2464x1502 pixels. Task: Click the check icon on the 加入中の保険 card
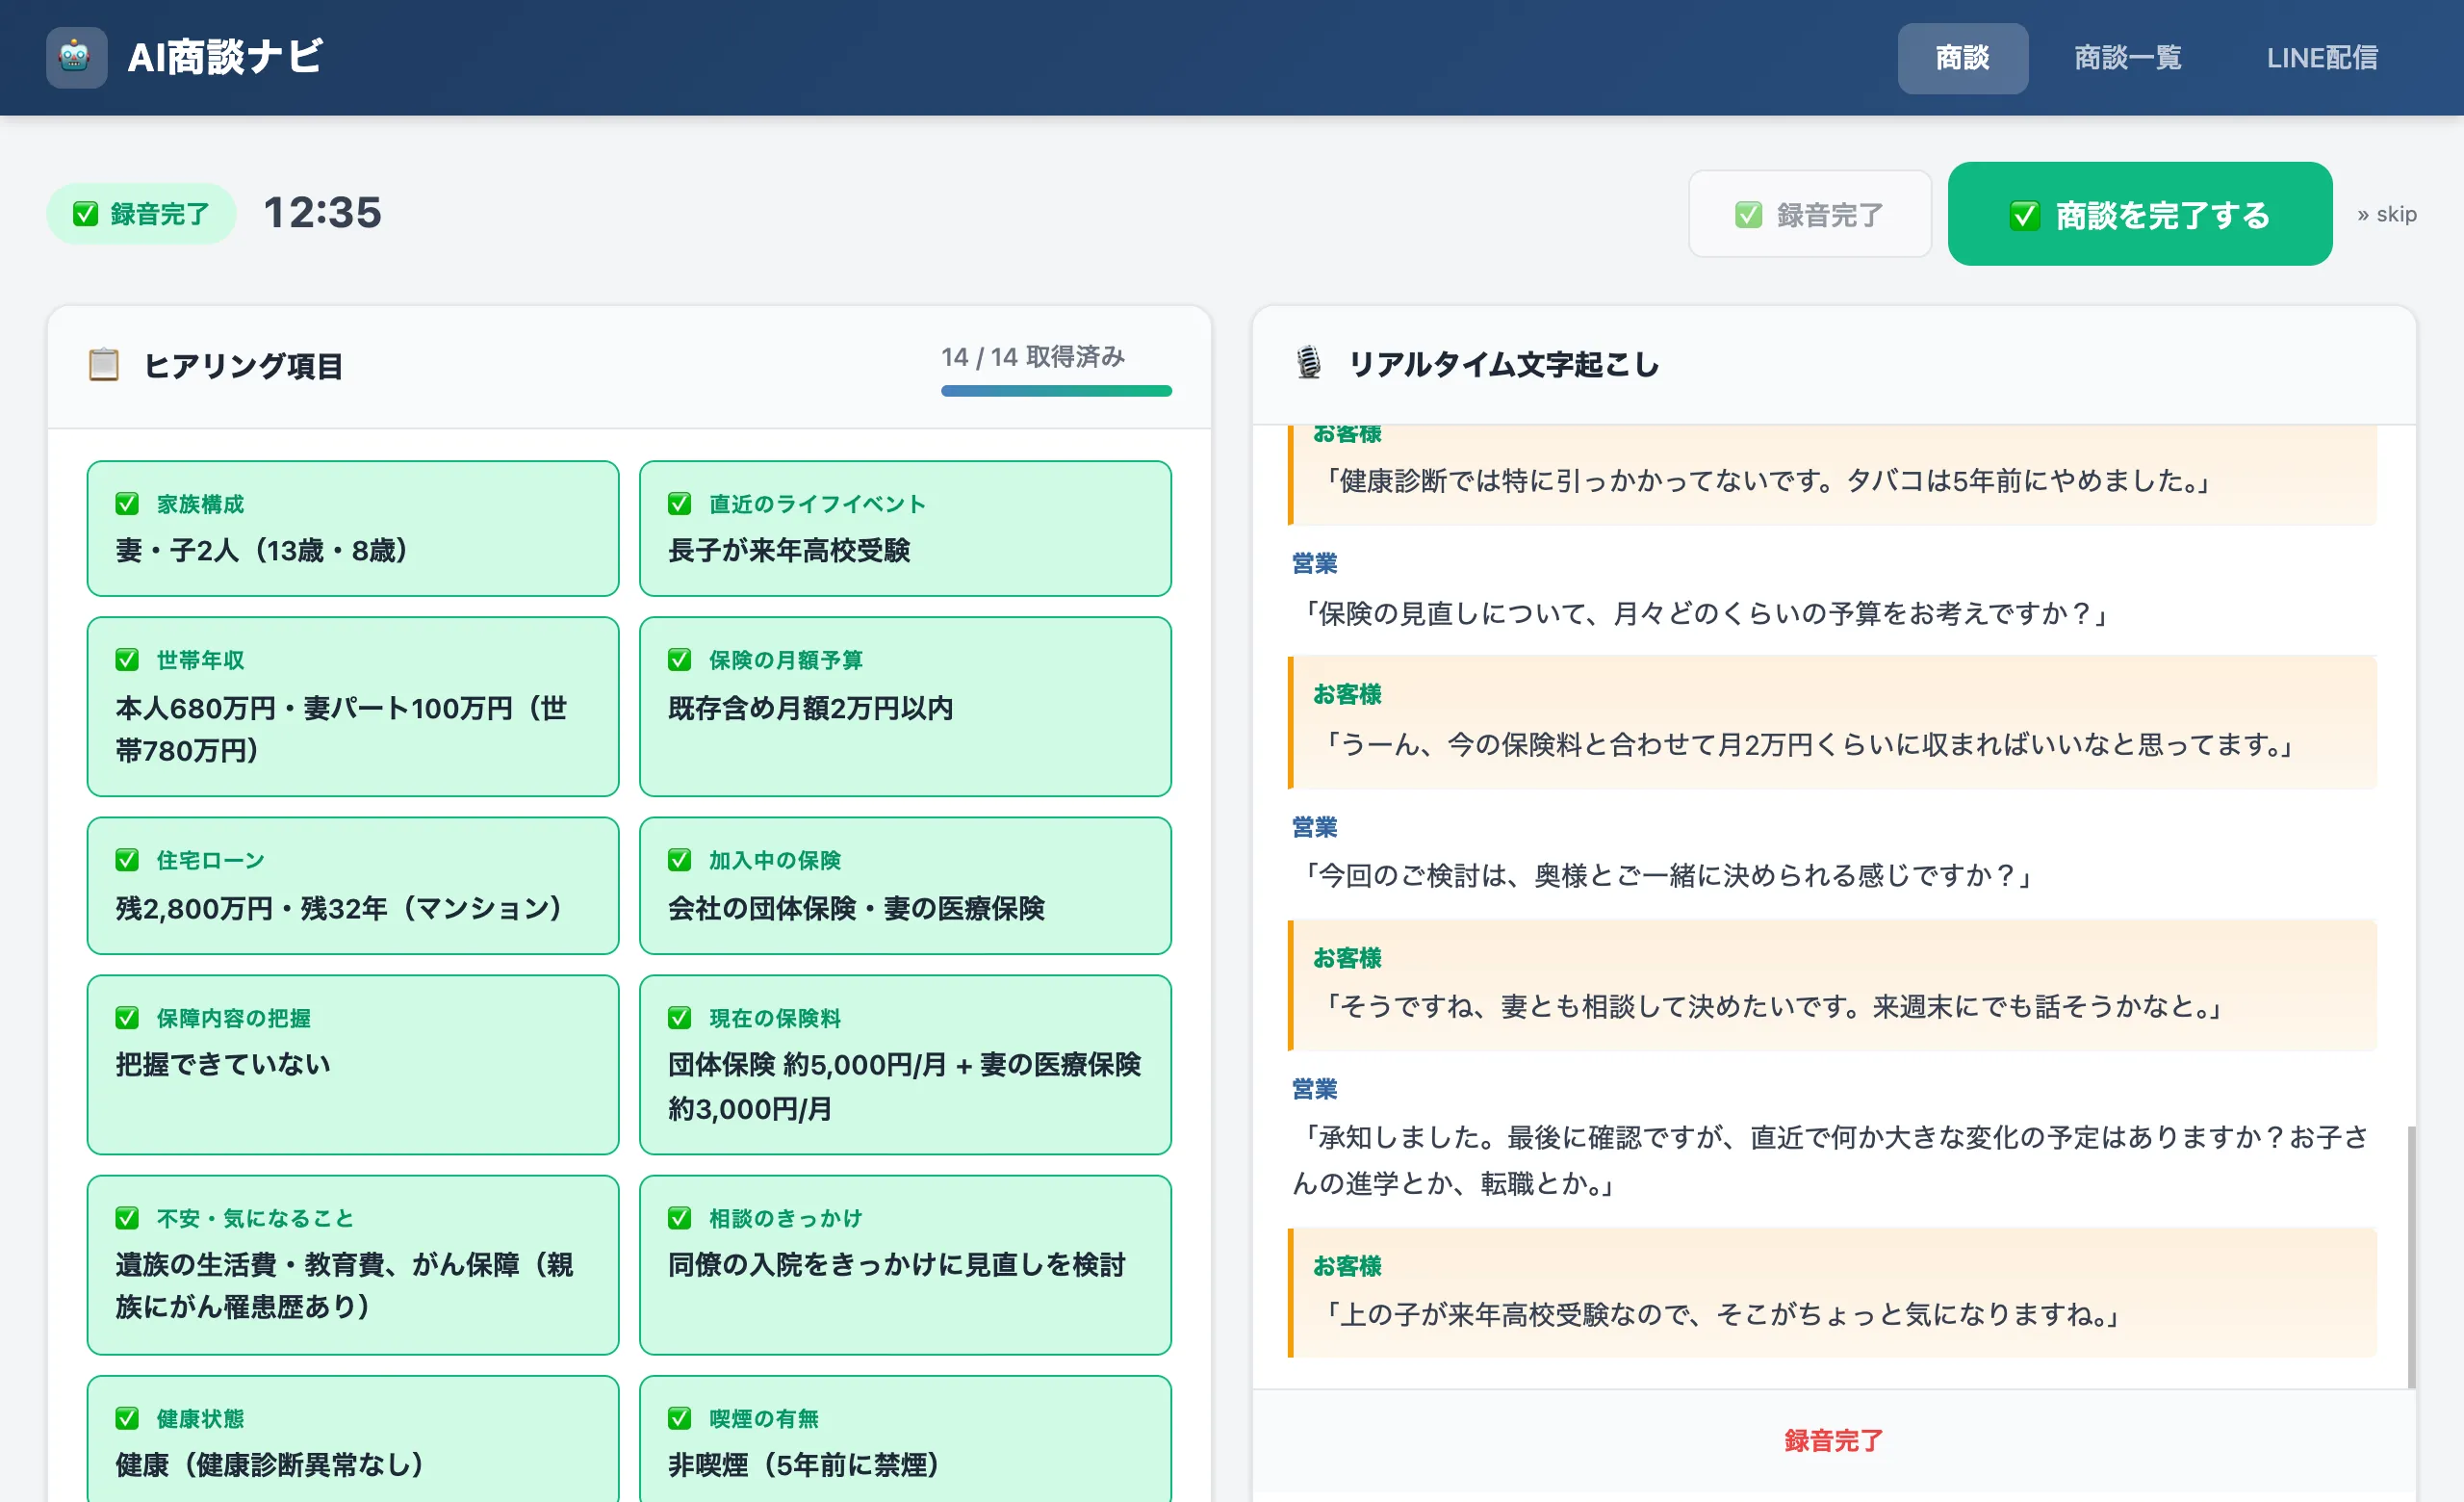[680, 860]
